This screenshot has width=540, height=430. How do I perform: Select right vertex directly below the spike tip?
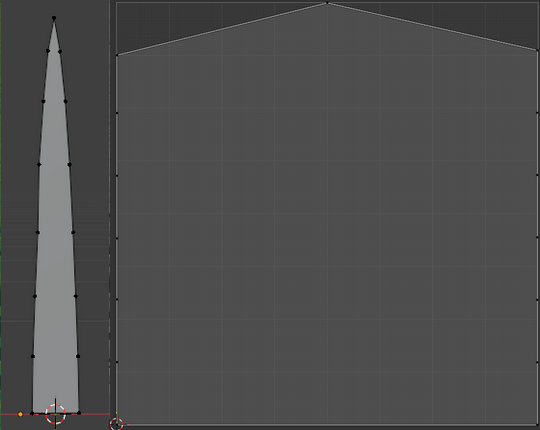[x=60, y=52]
